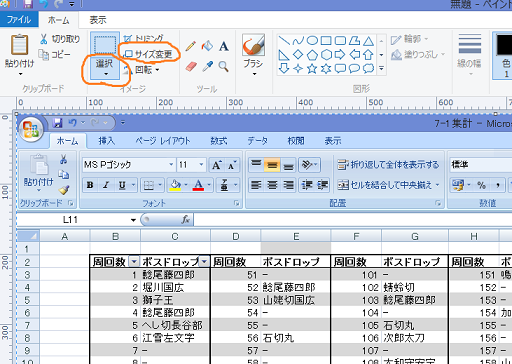Viewport: 512px width, 364px height.
Task: Pick the Diamond shape
Action: (x=298, y=54)
